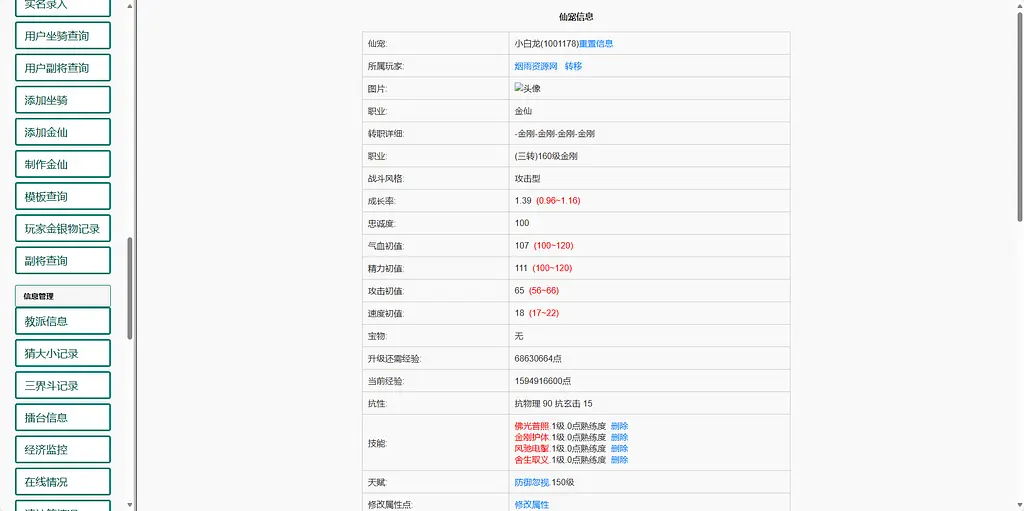Click the resistance text 抗物理 90 抗玄击 15
This screenshot has height=511, width=1024.
coord(554,404)
